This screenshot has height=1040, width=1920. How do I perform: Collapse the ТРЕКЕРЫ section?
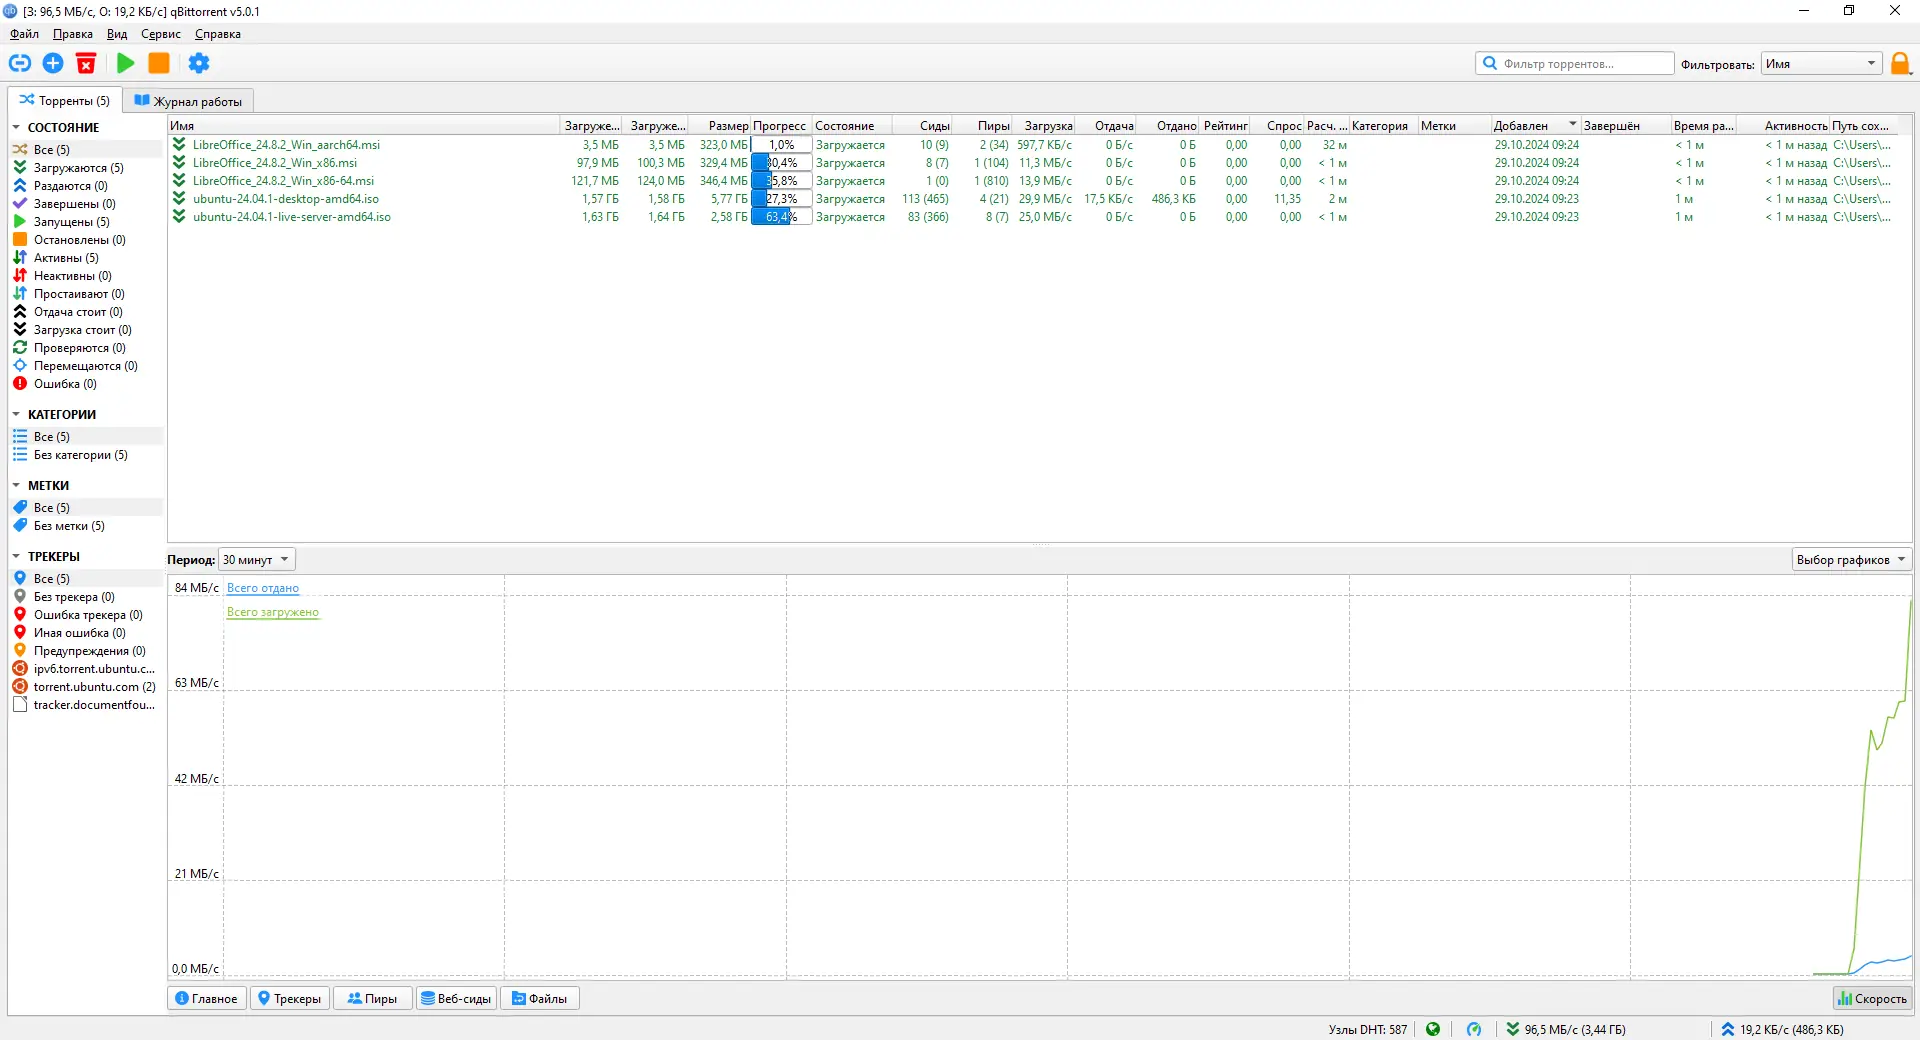pos(17,557)
